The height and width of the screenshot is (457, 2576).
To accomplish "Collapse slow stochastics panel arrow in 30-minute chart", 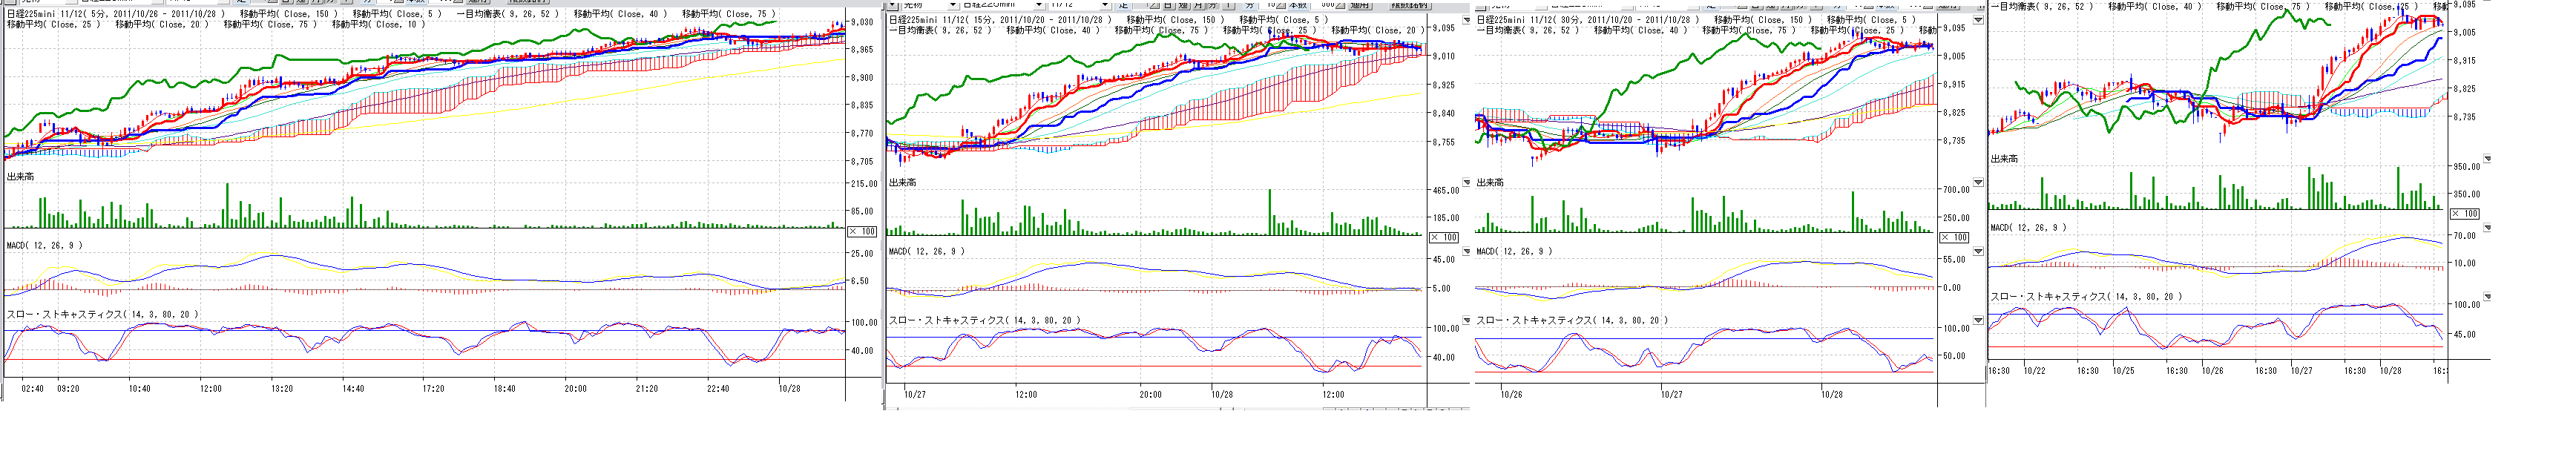I will click(x=1977, y=321).
